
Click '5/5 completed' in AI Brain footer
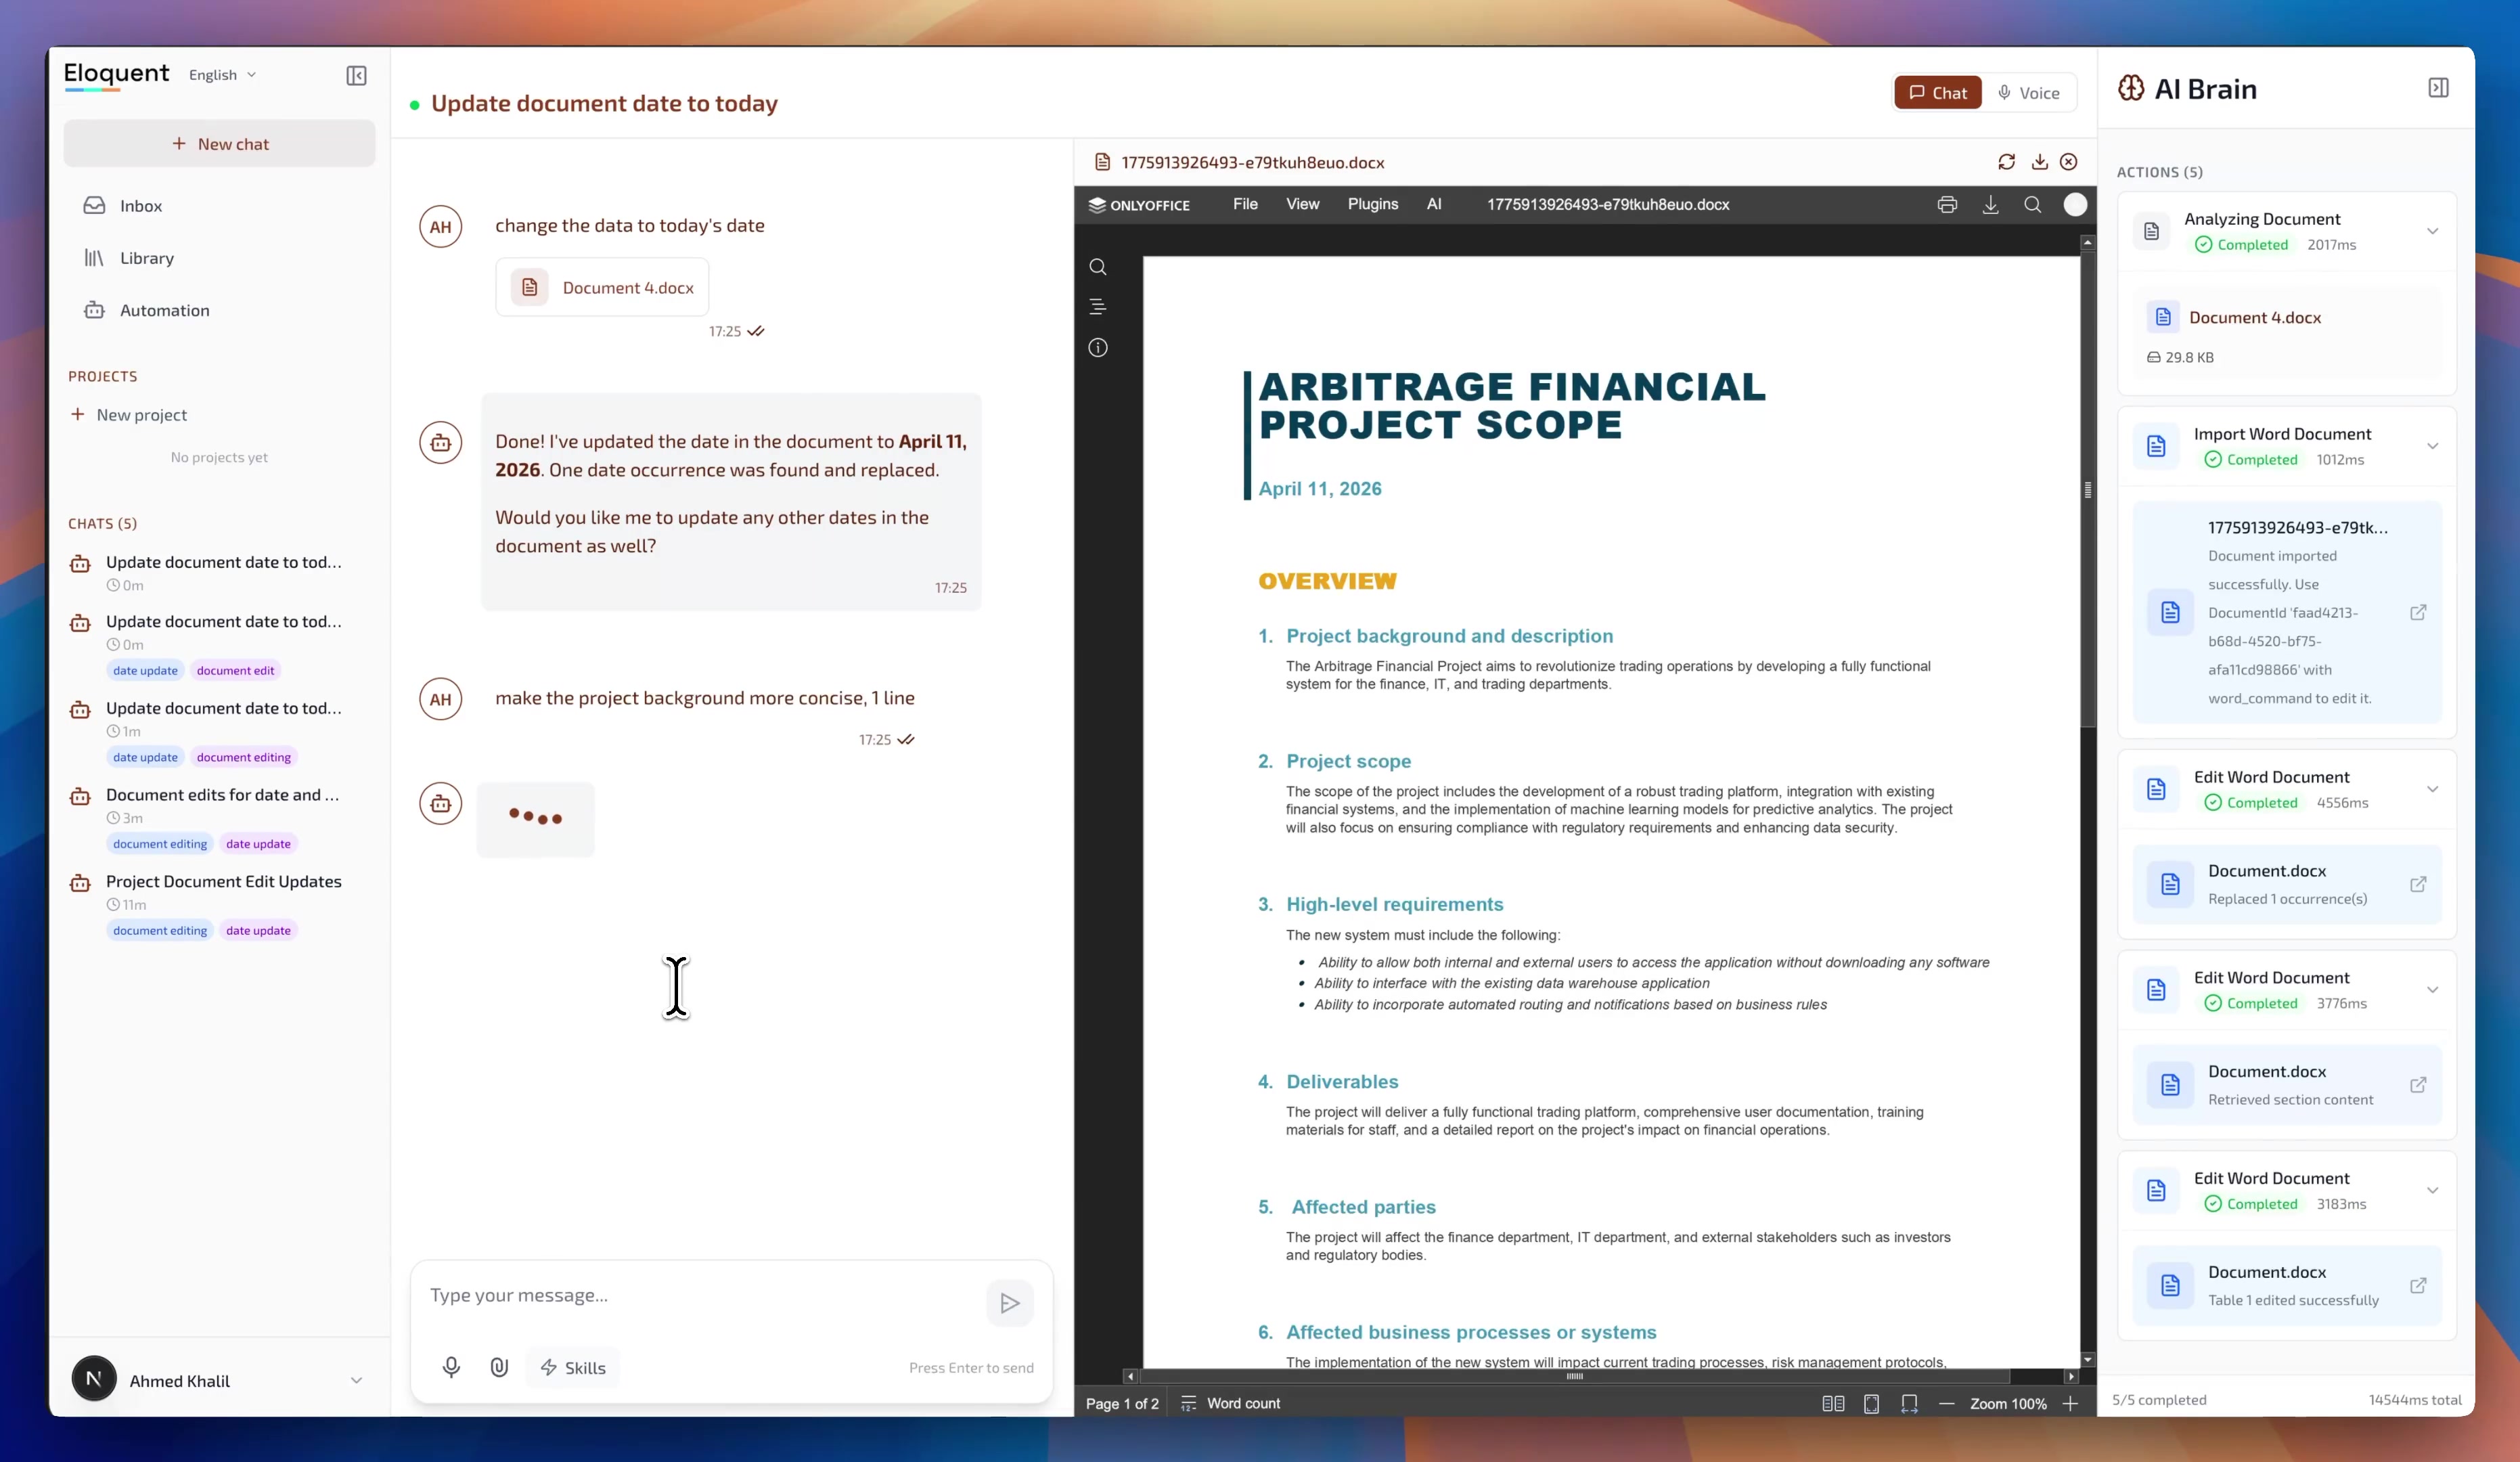coord(2158,1400)
